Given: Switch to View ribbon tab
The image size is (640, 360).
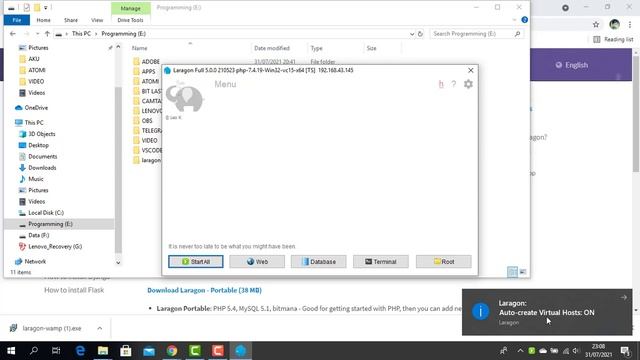Looking at the screenshot, I should click(x=97, y=20).
